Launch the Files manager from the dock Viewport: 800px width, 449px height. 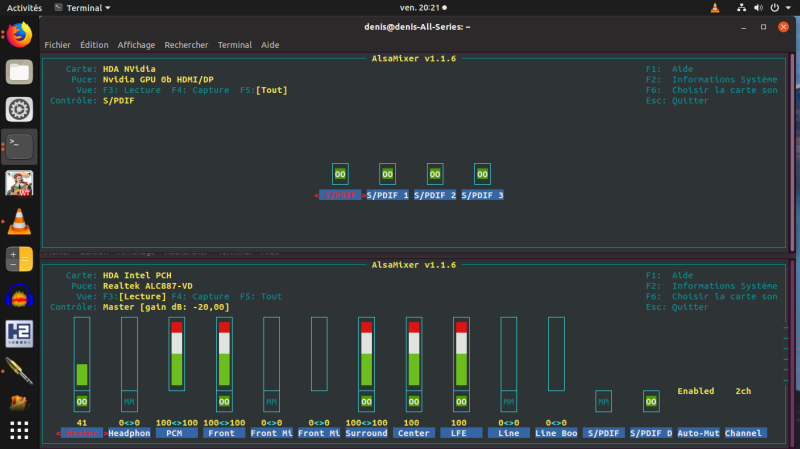[x=20, y=72]
